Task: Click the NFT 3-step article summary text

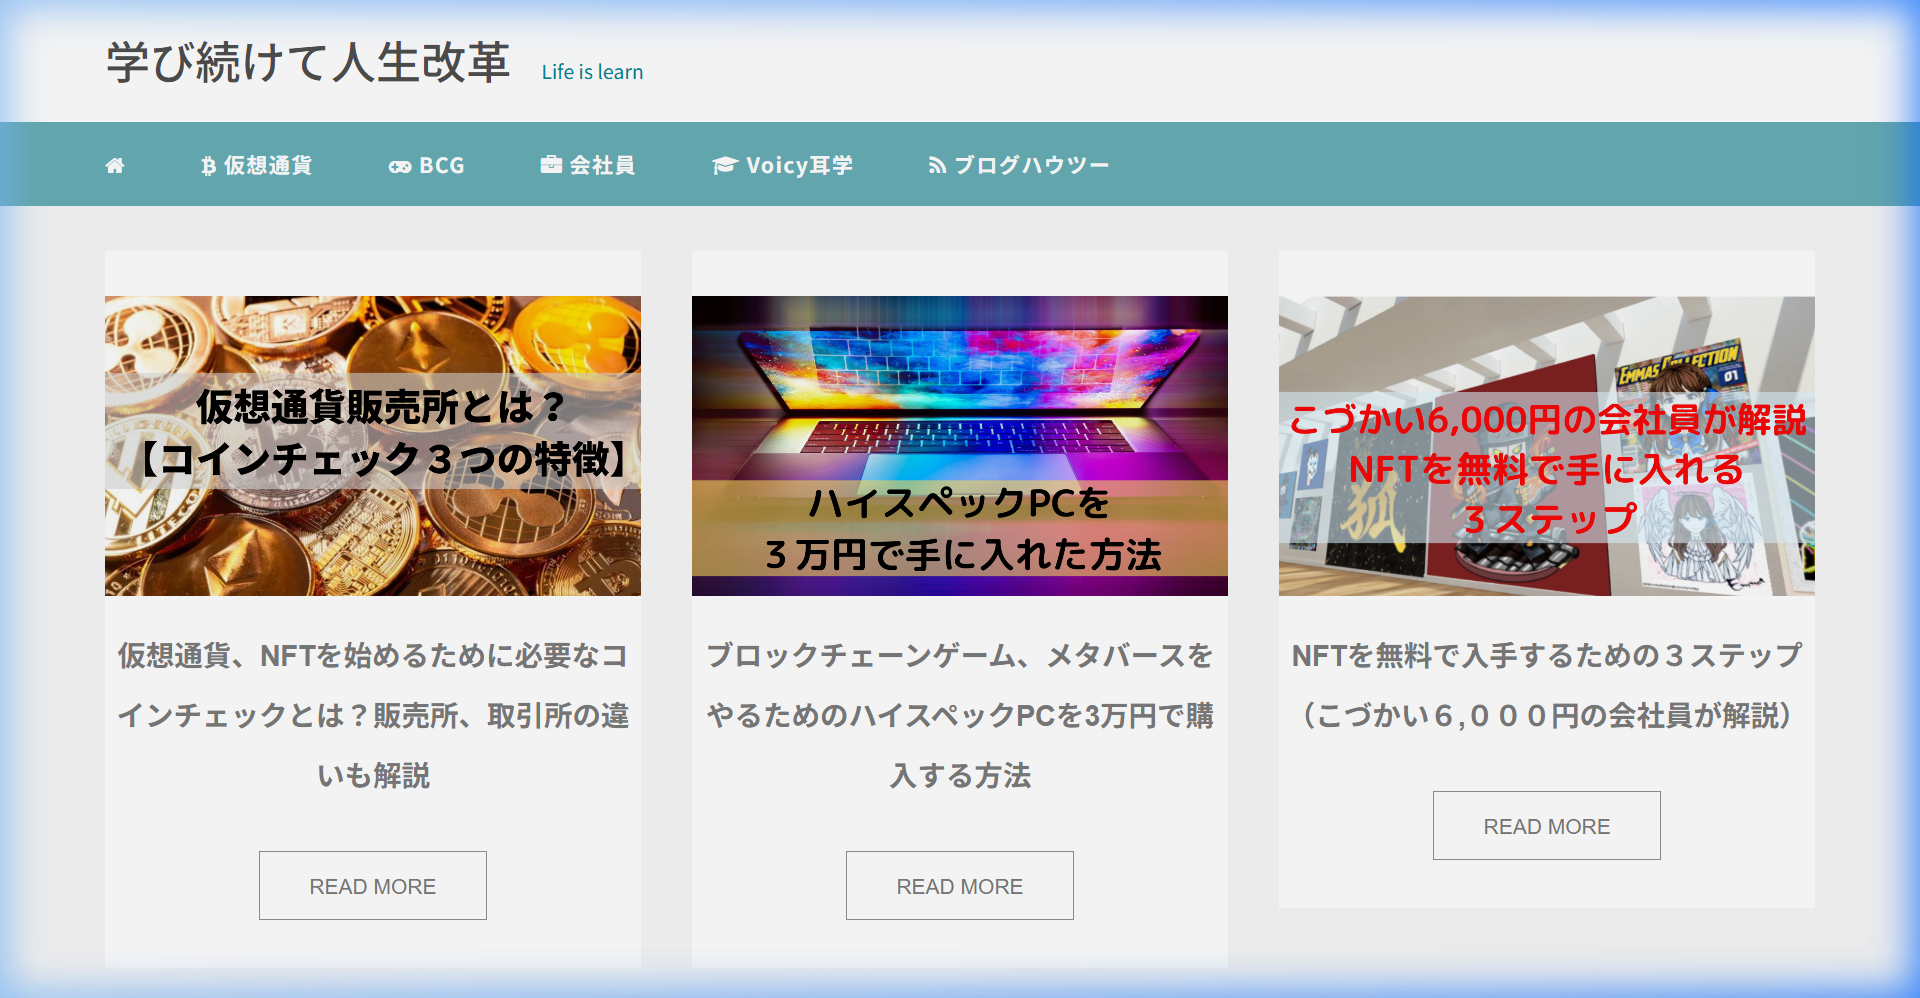Action: (x=1546, y=685)
